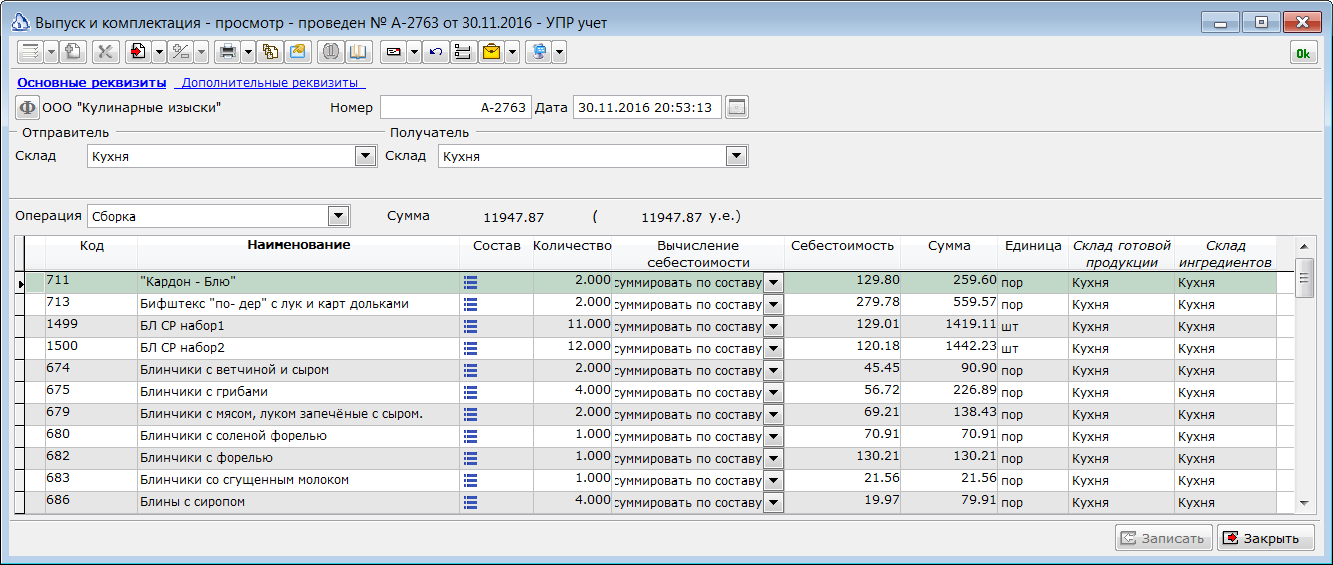
Task: Select cell "Блинчики со сгущенным молоком"
Action: coord(298,481)
